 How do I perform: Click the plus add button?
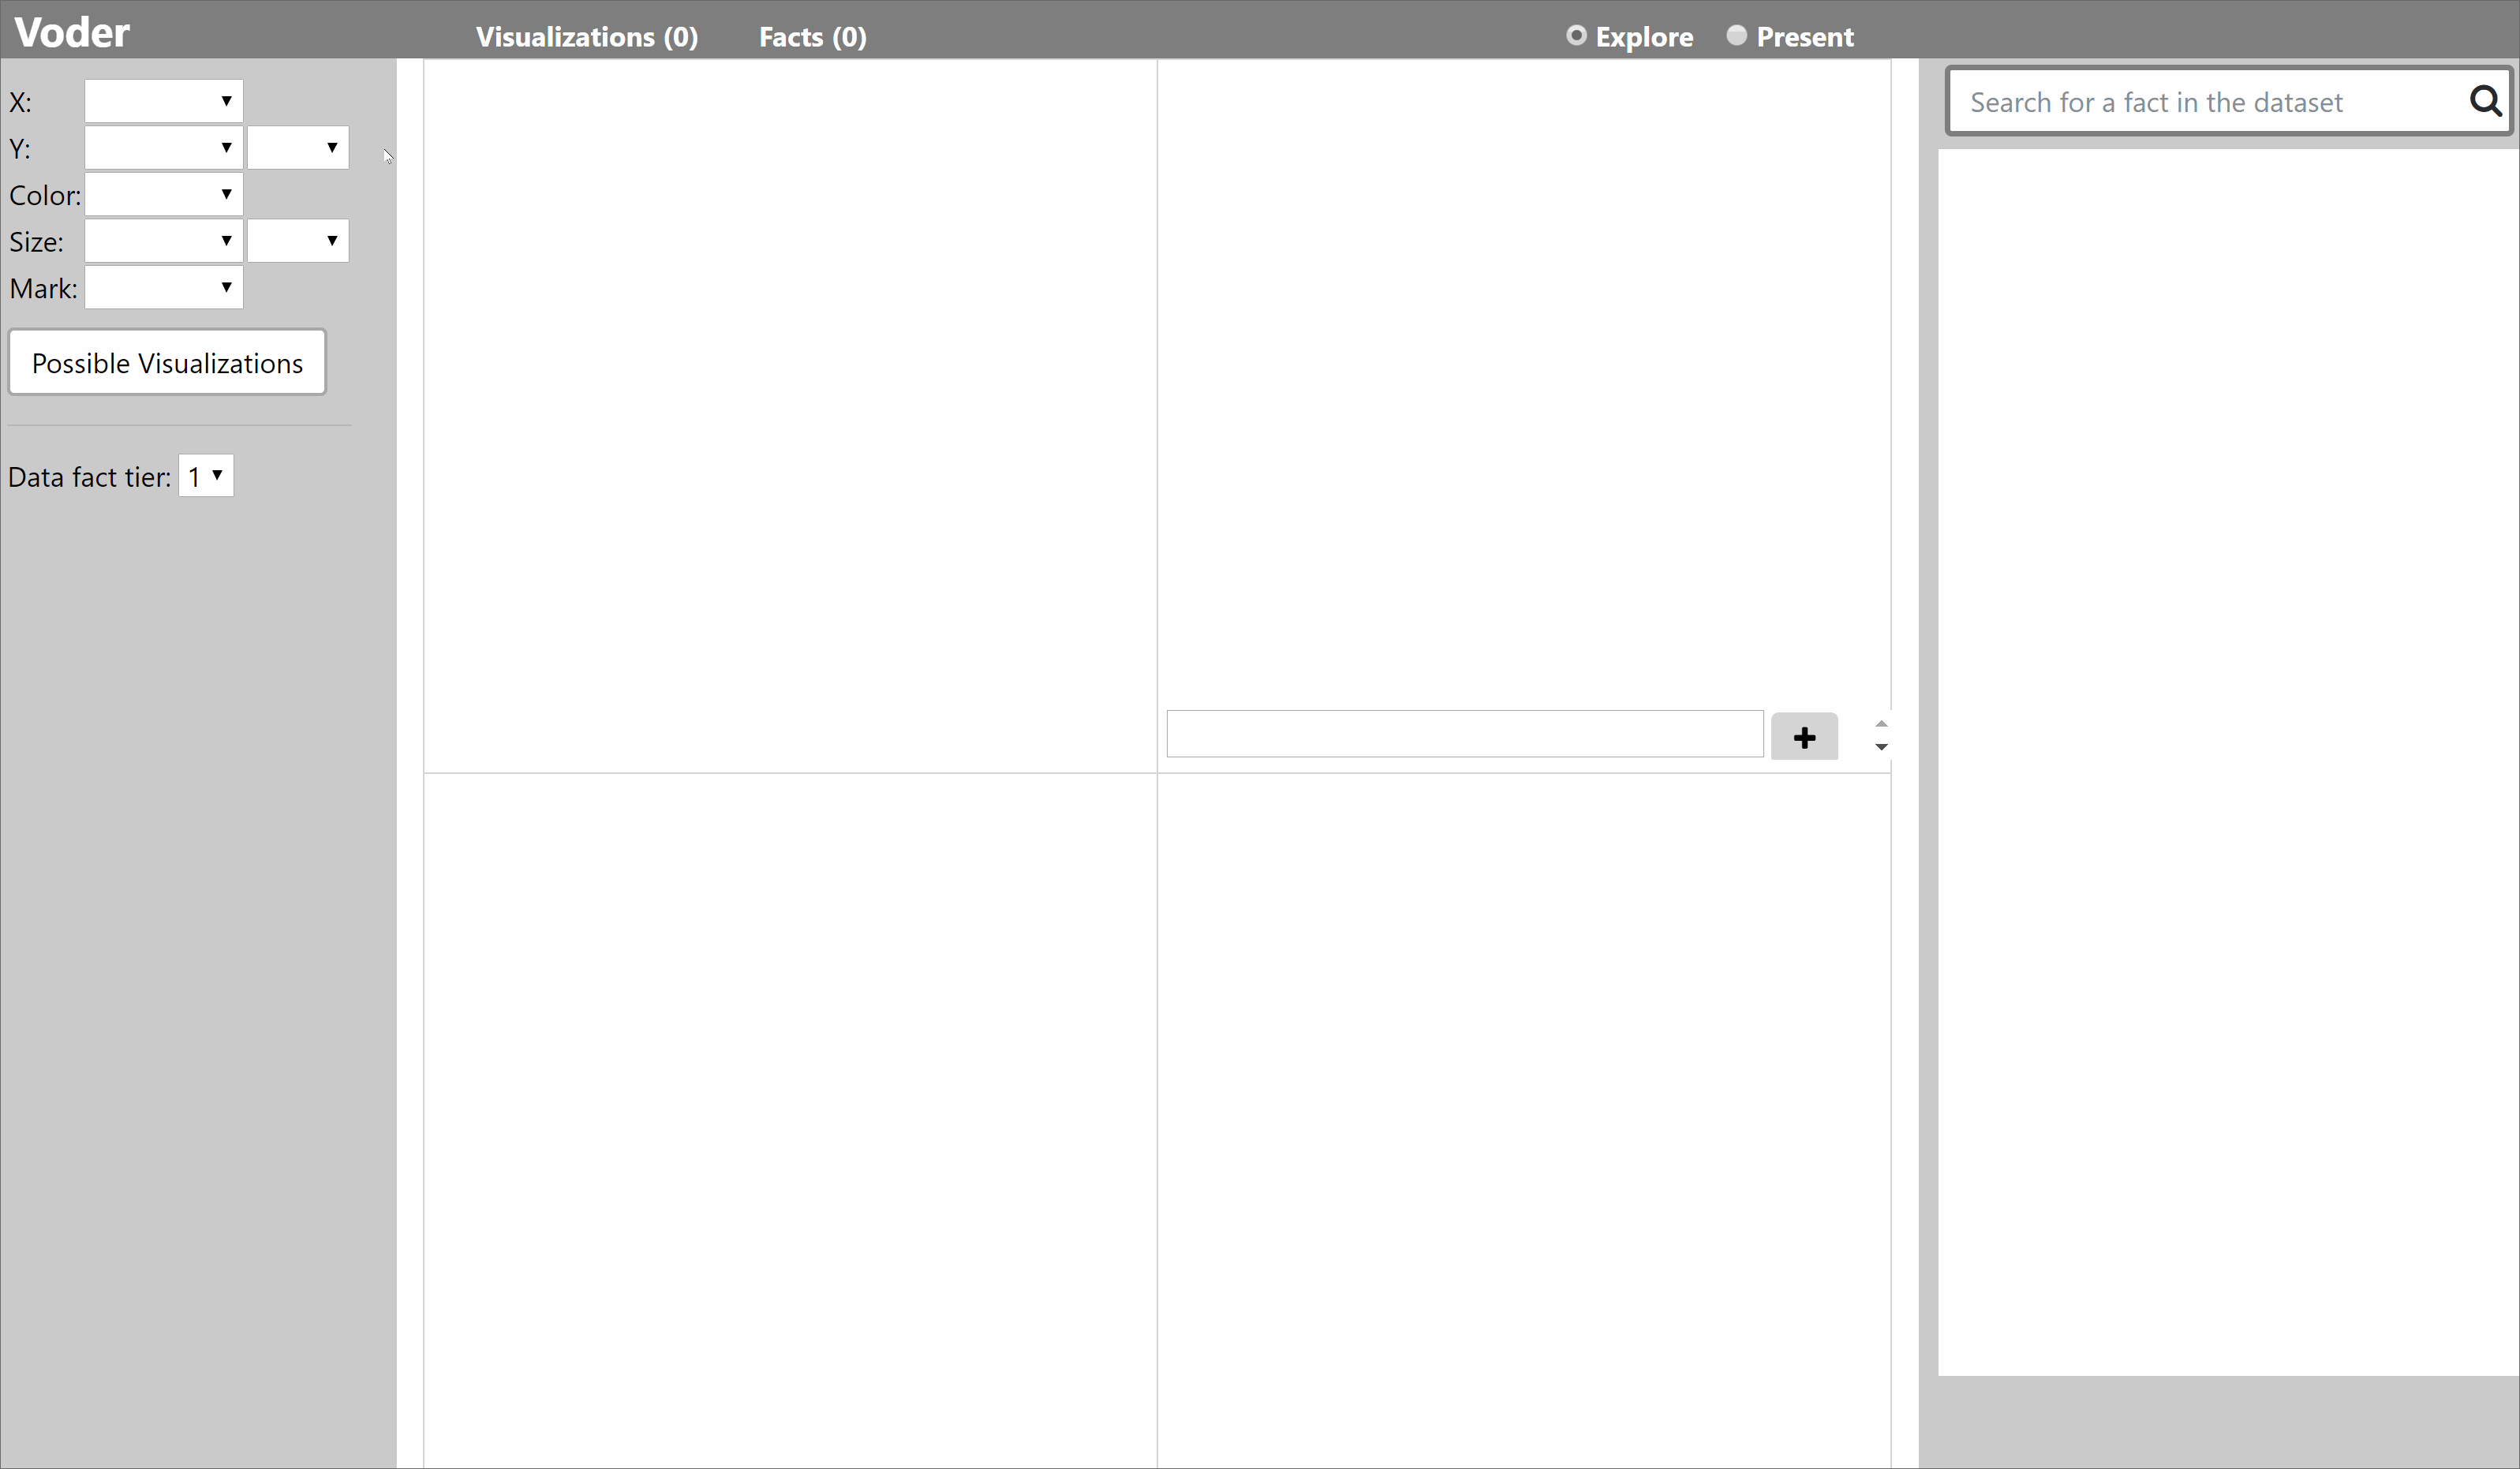(x=1804, y=737)
